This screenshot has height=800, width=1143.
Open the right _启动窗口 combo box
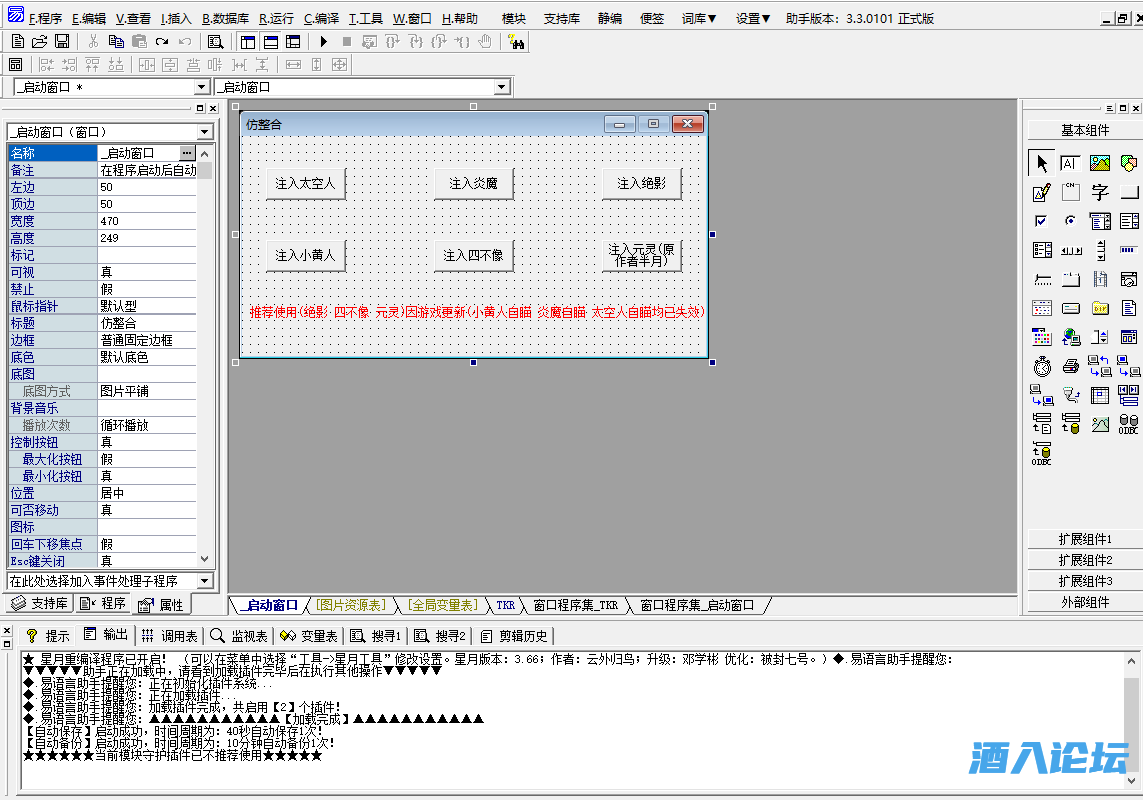click(500, 87)
